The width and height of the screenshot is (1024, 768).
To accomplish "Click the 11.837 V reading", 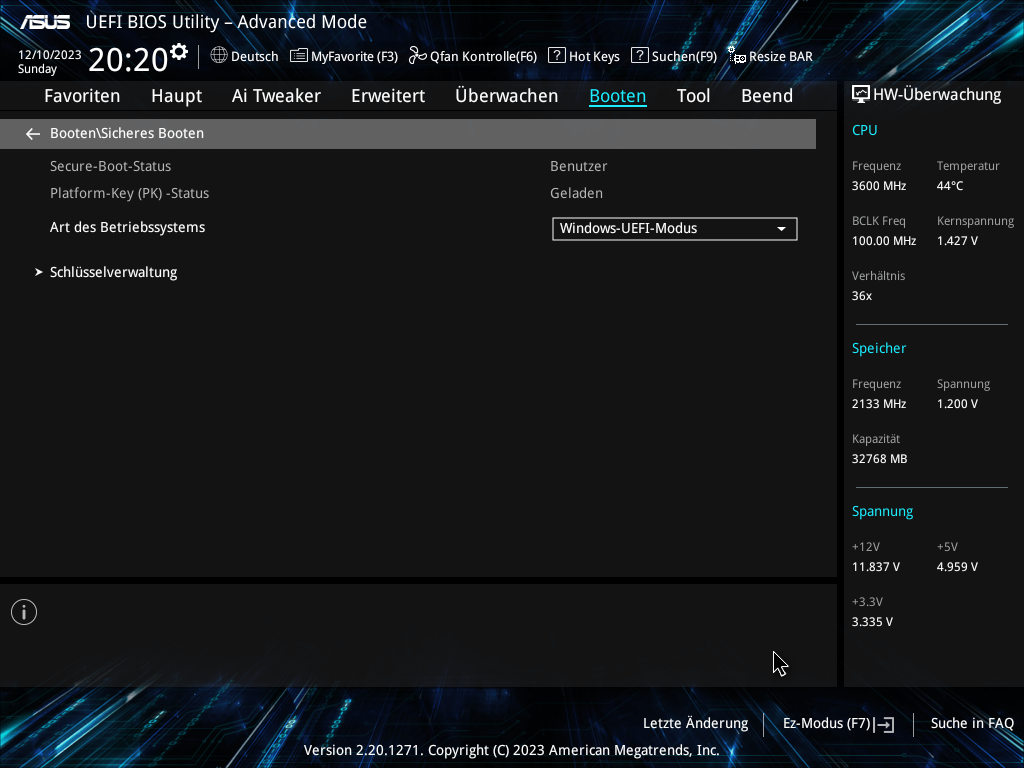I will pyautogui.click(x=876, y=567).
